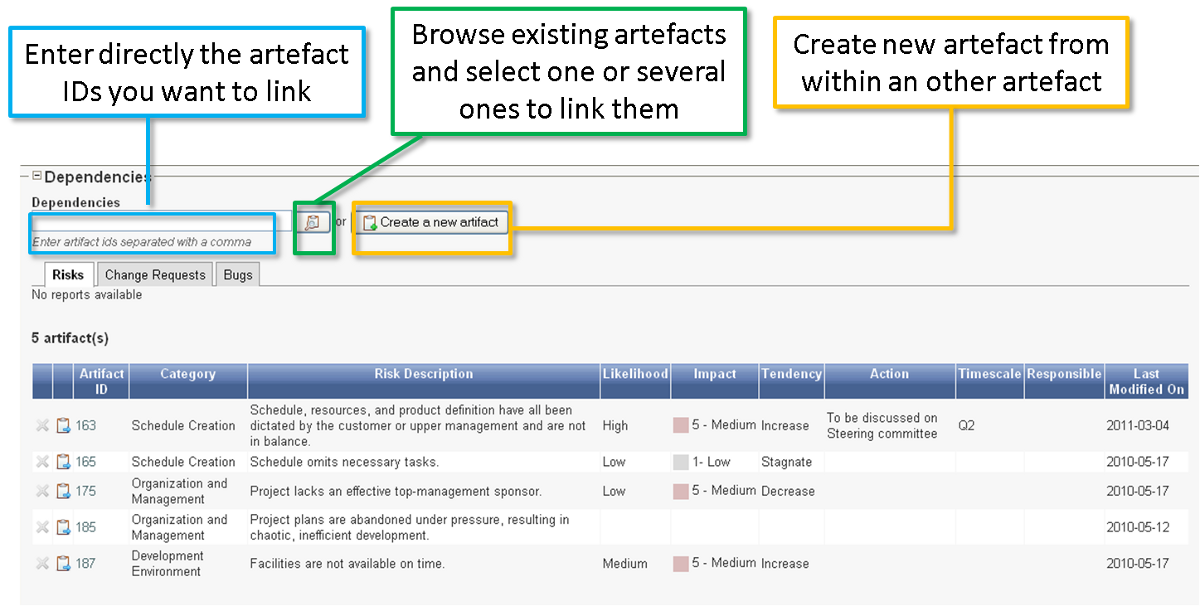
Task: Click the pink impact swatch for artifact 163
Action: point(681,426)
